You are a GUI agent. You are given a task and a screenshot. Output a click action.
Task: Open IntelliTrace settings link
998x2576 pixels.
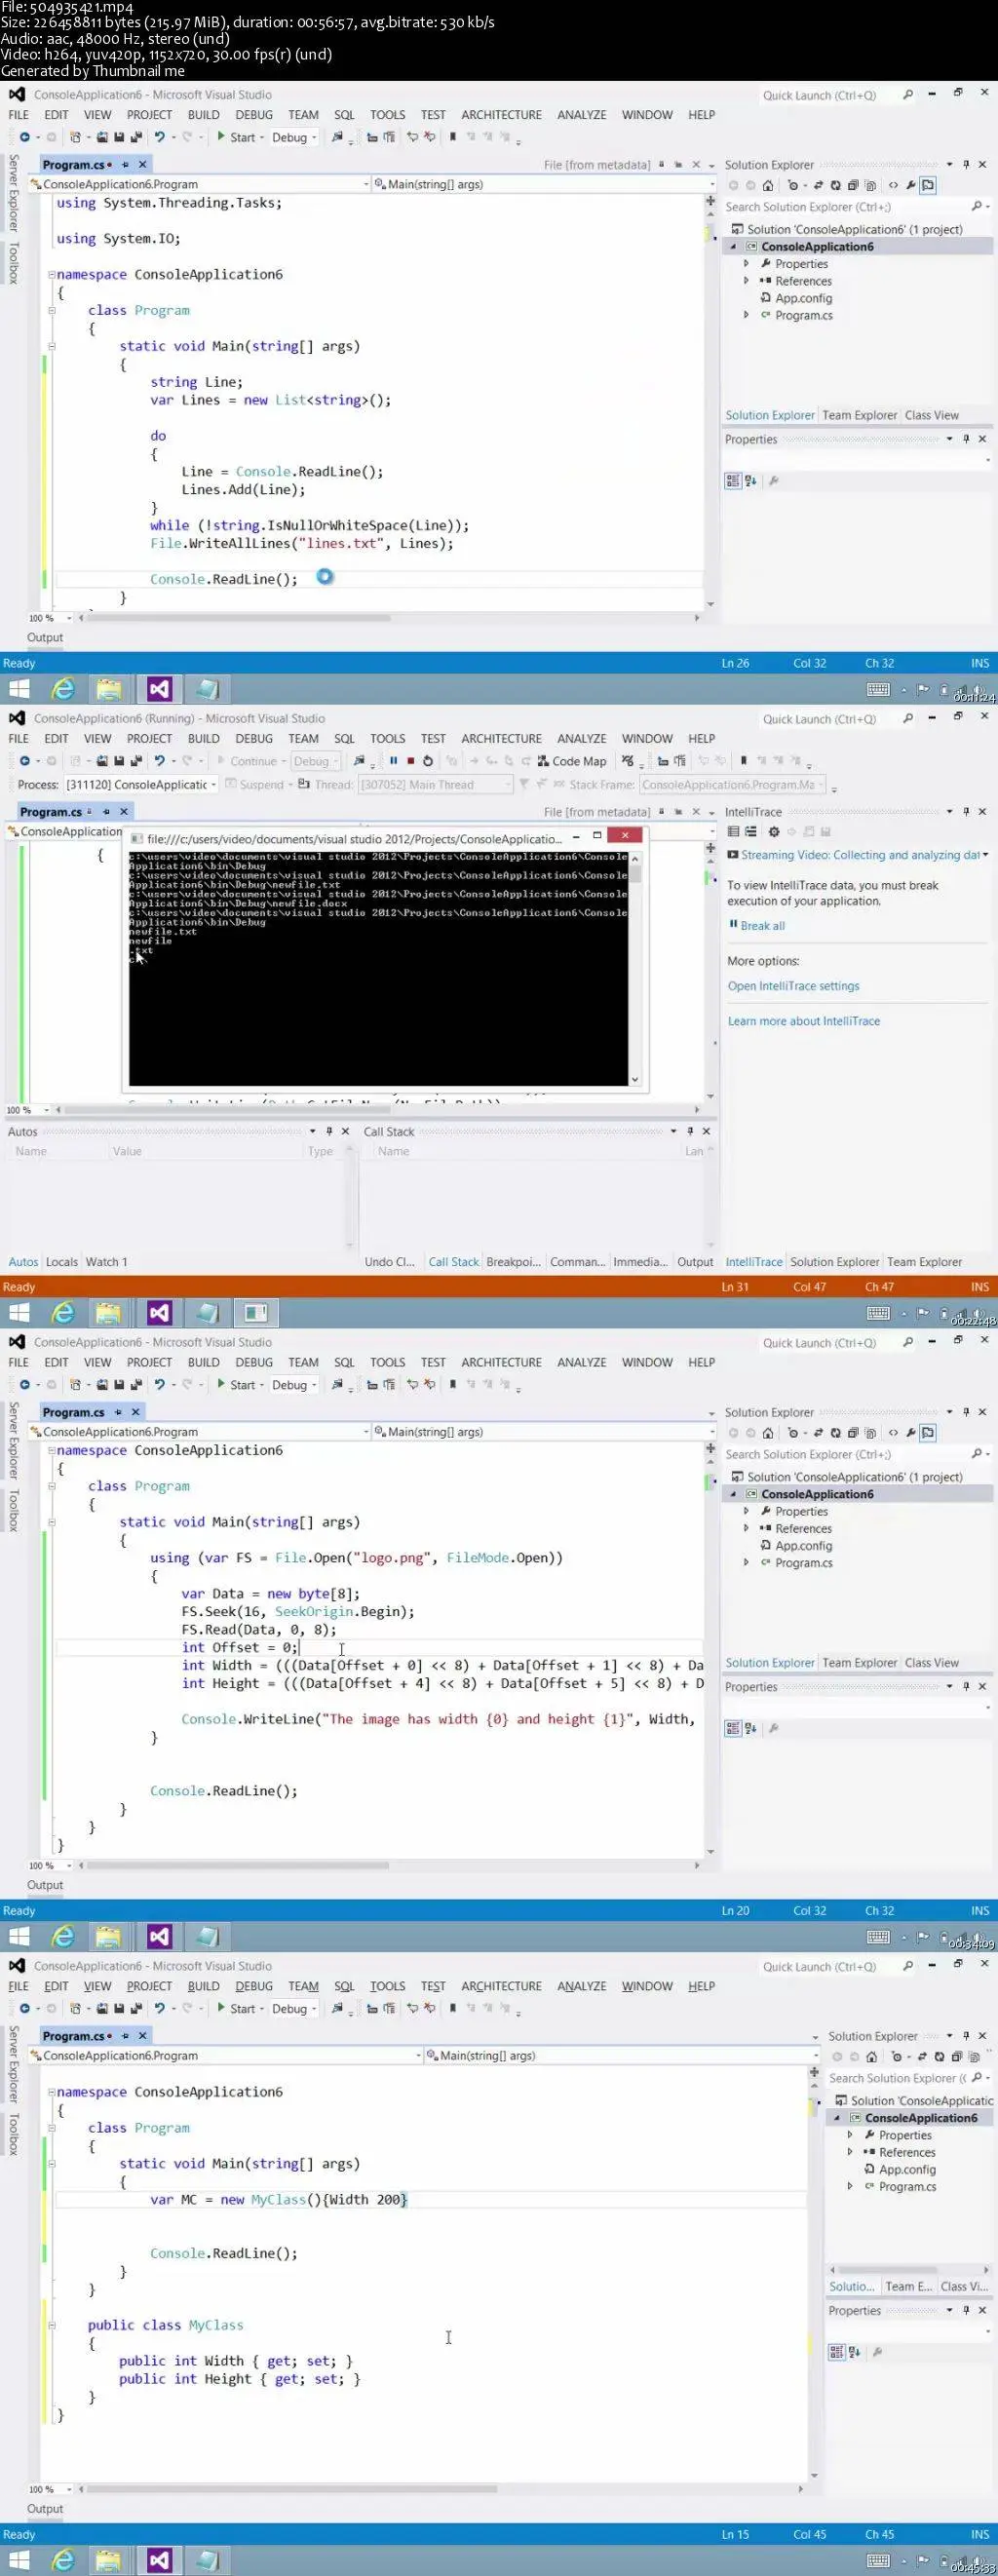pos(793,986)
